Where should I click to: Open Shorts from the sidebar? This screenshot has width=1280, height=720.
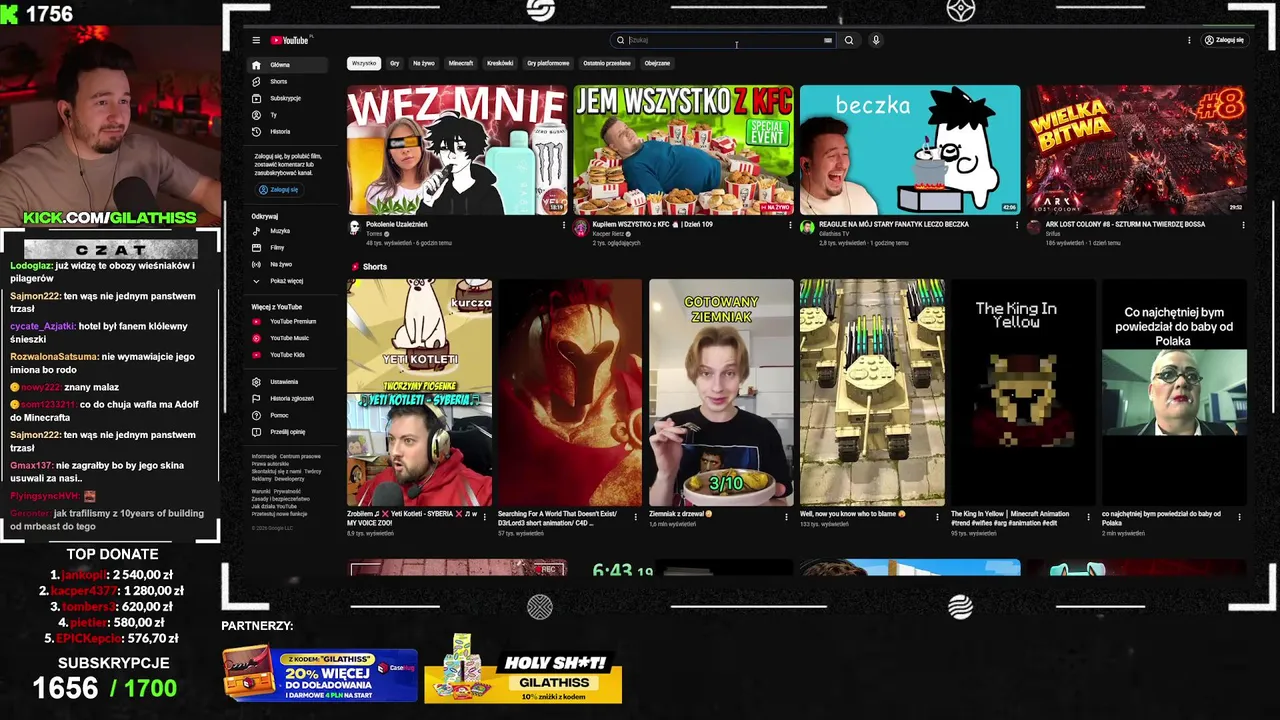tap(288, 81)
